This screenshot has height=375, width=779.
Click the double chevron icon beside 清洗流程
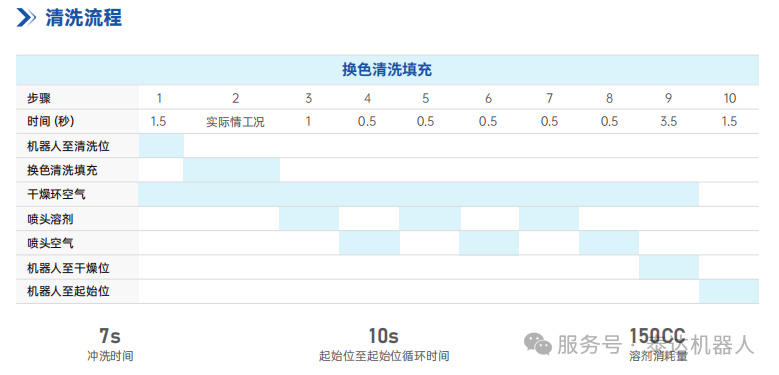point(26,18)
